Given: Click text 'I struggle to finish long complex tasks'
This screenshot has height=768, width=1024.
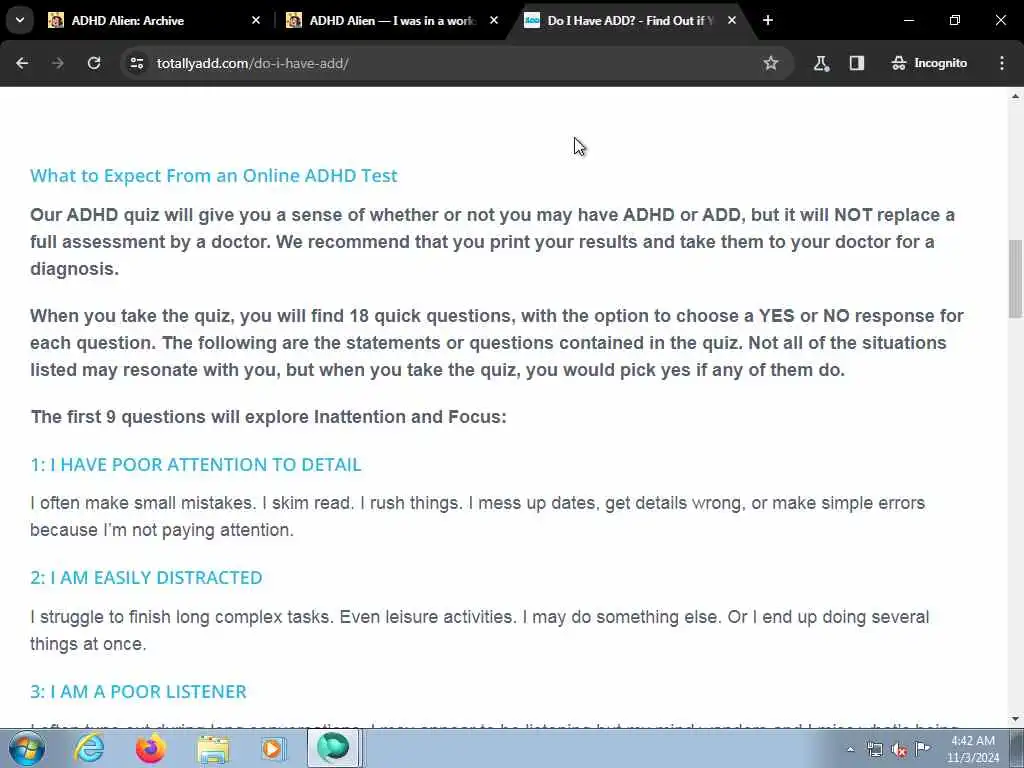Looking at the screenshot, I should pos(180,617).
